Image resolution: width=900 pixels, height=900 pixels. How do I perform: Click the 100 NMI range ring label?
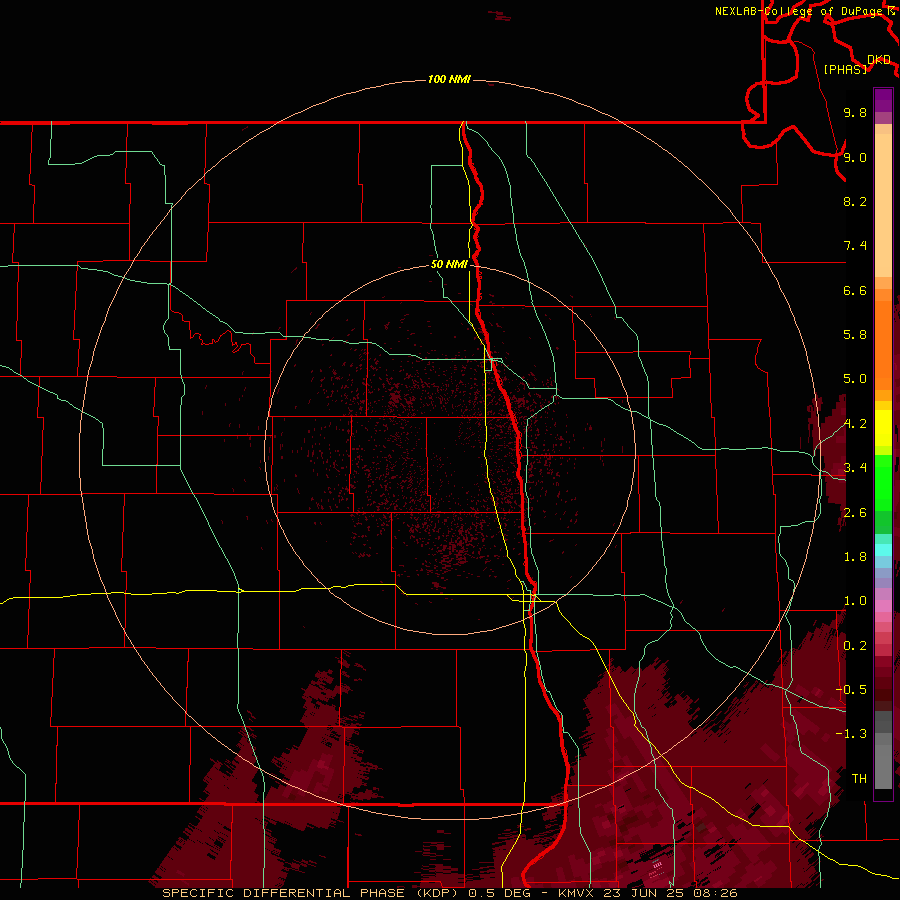pos(449,79)
